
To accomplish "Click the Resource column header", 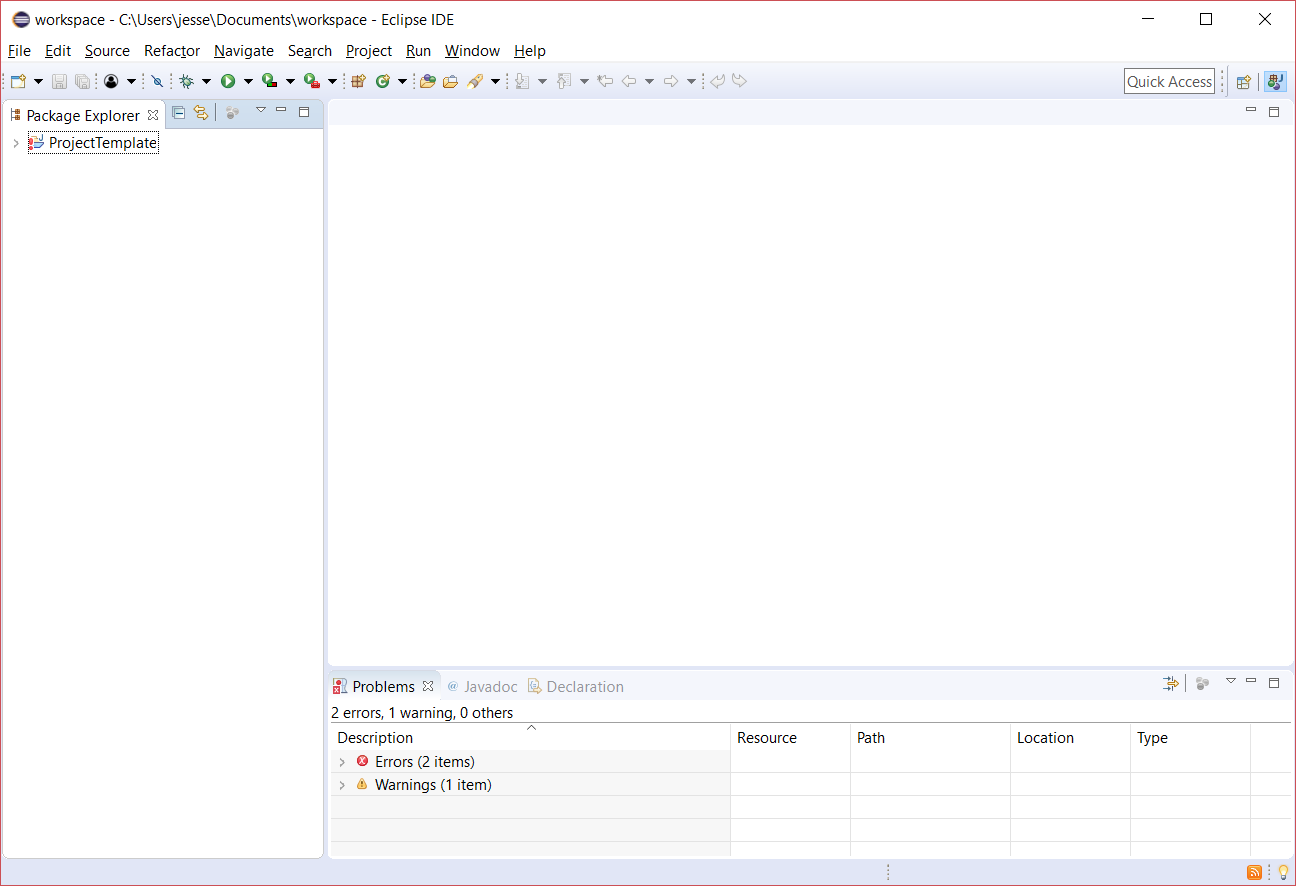I will (767, 738).
